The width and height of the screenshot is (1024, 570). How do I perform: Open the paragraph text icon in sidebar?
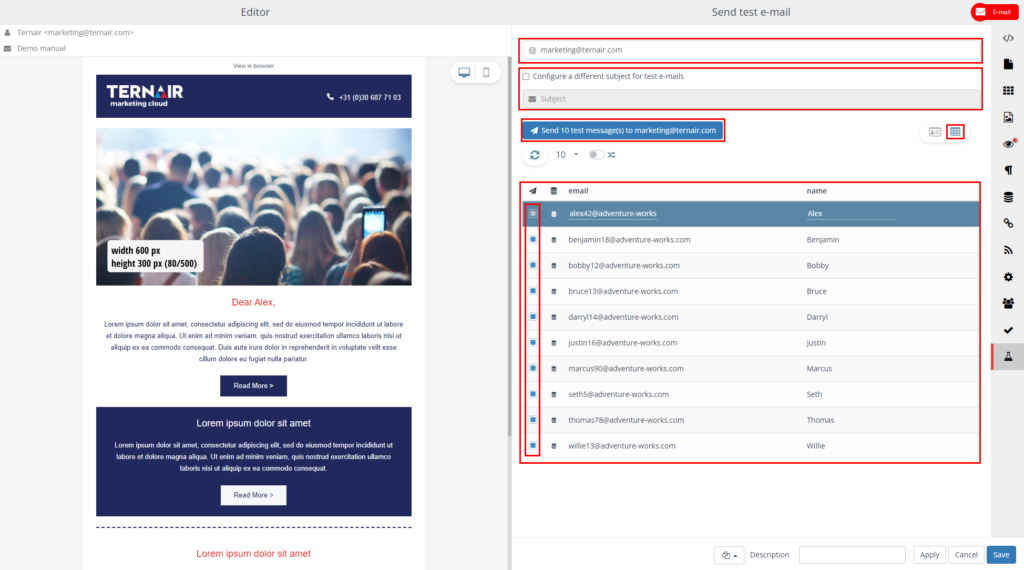point(1008,170)
